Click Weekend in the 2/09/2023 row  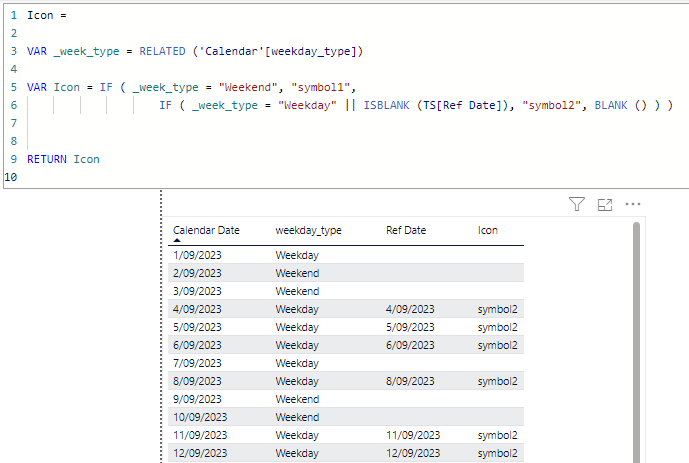click(x=297, y=273)
